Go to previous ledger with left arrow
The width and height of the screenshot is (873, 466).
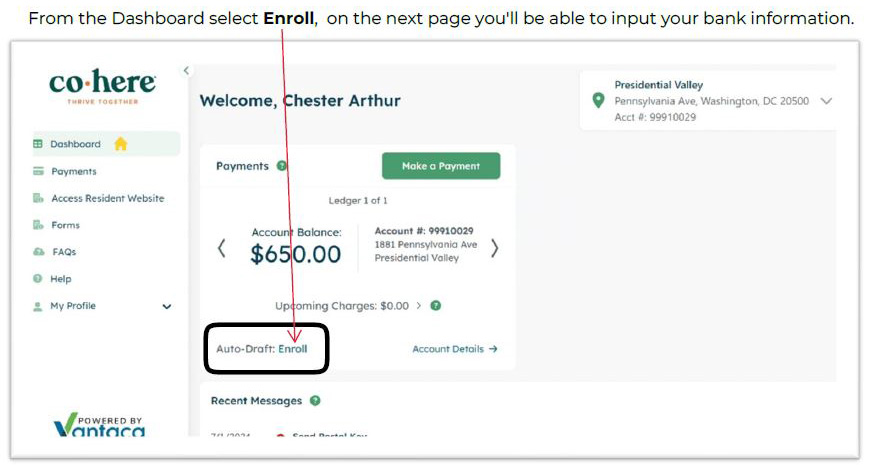tap(222, 248)
